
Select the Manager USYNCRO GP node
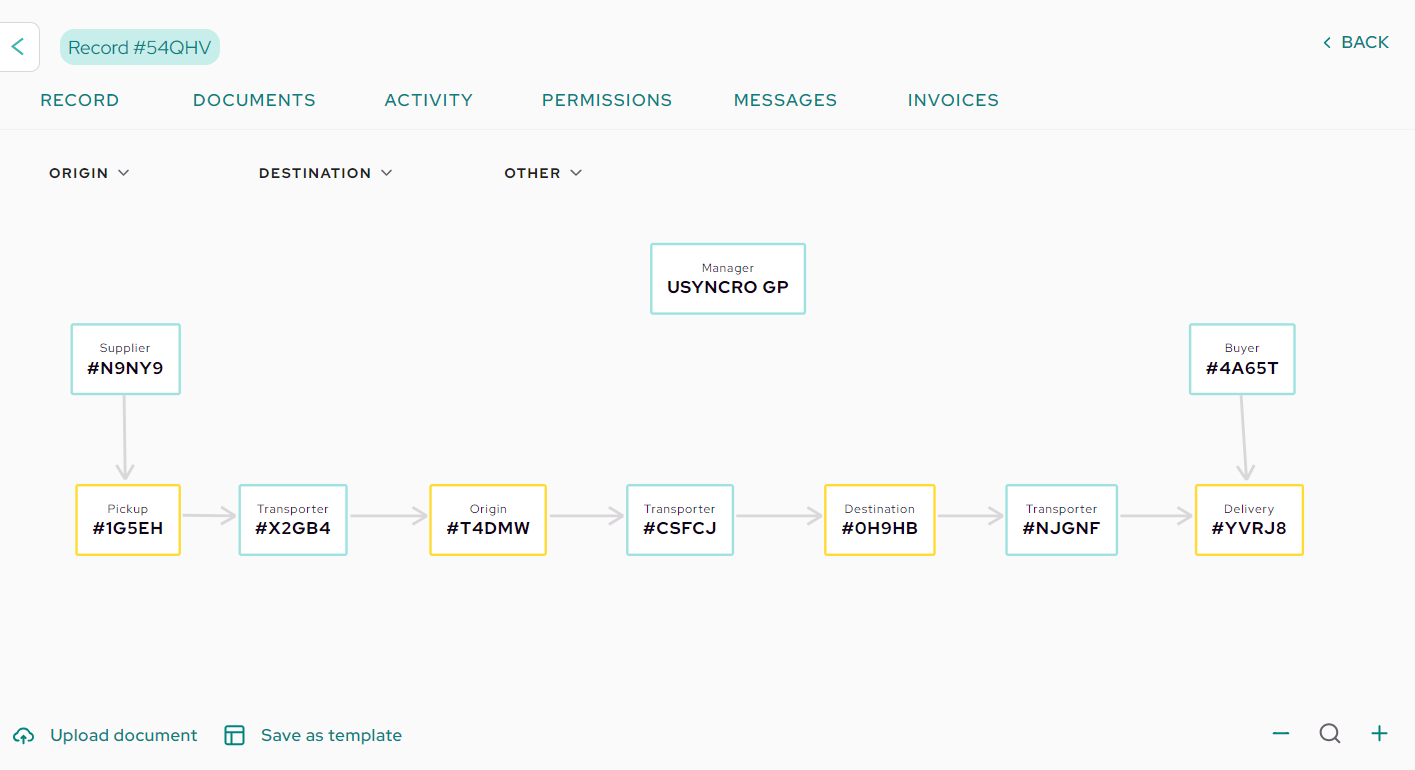[x=728, y=279]
